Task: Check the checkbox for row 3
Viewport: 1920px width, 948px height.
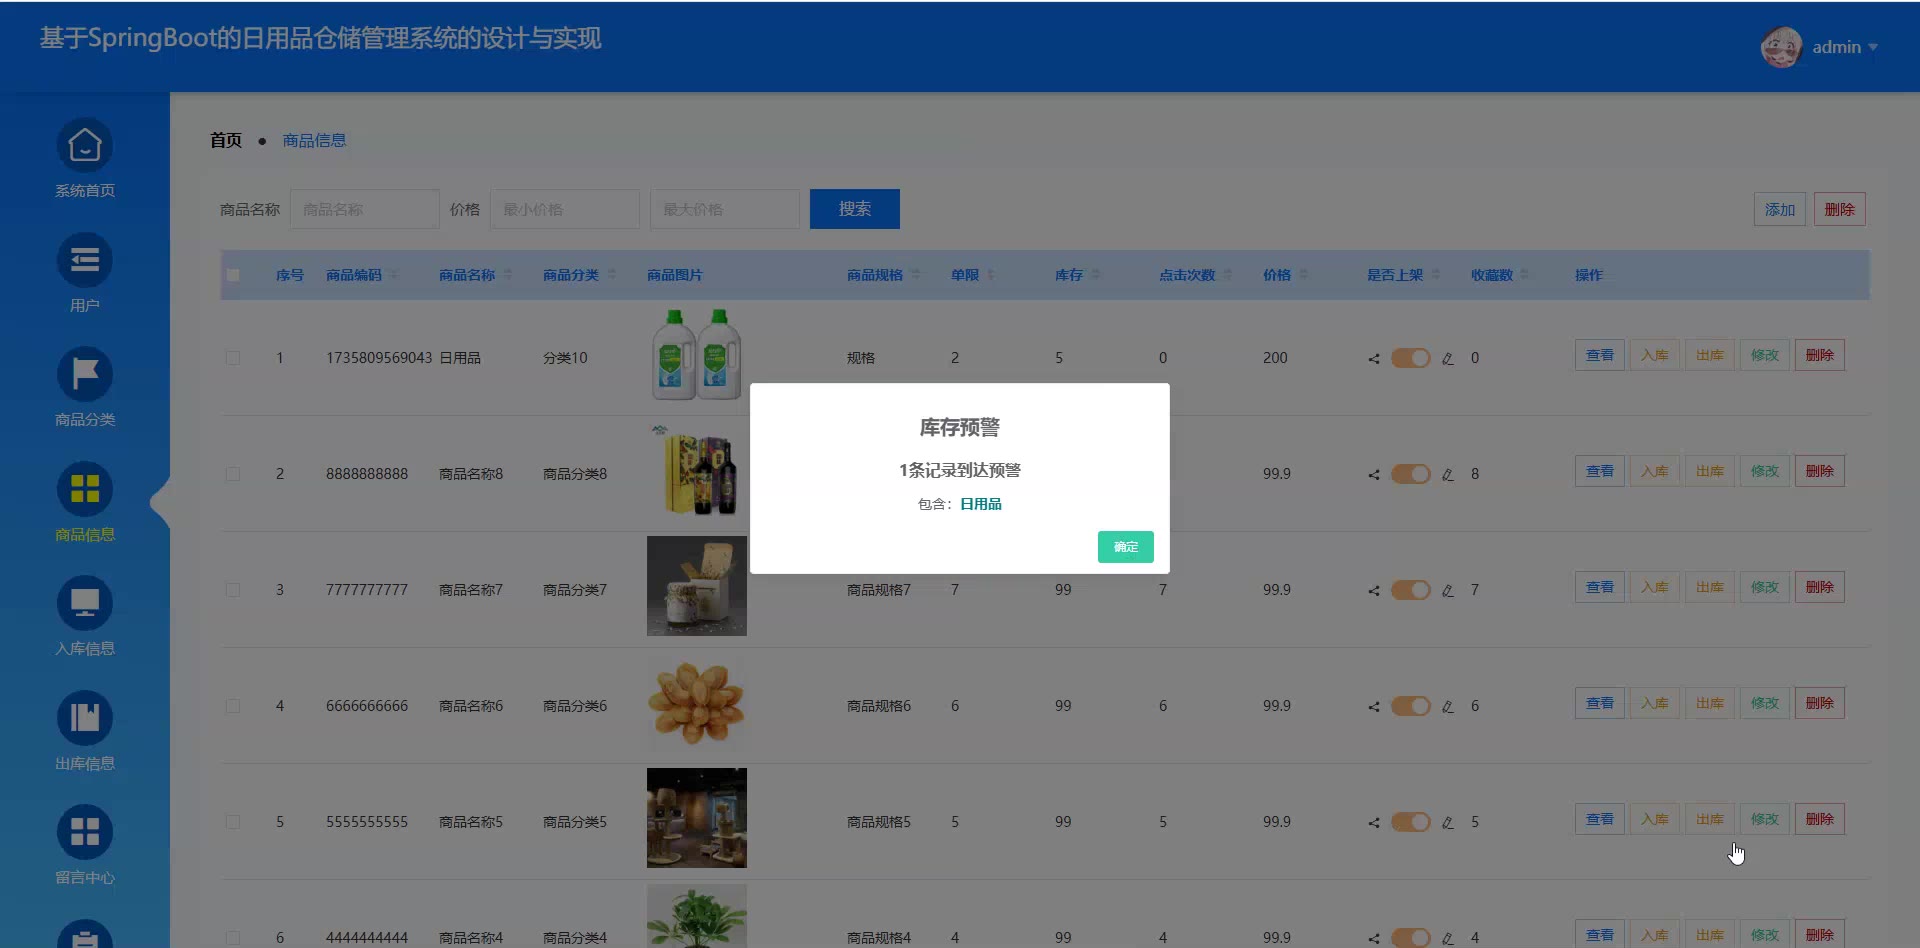Action: click(233, 590)
